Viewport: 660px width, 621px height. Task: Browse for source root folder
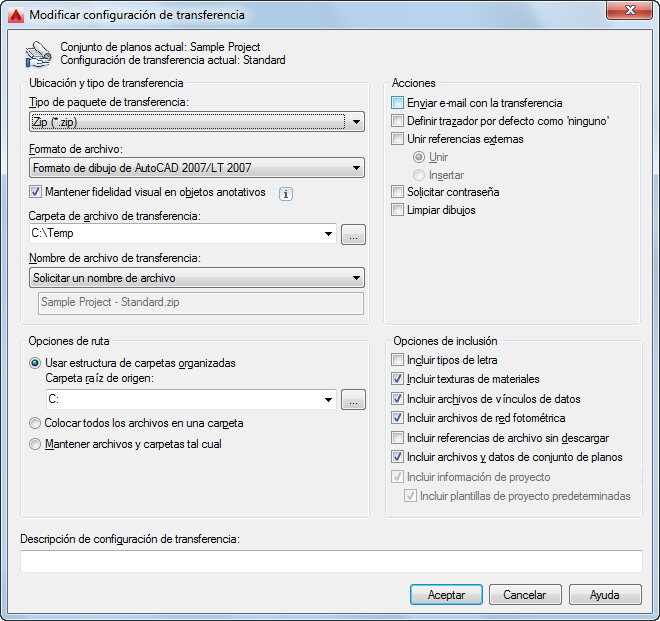pyautogui.click(x=353, y=400)
